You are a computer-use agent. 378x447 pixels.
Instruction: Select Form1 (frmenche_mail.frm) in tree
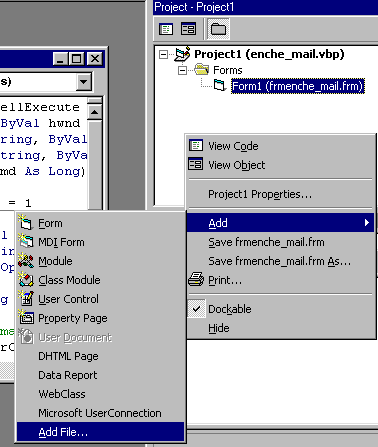(298, 86)
